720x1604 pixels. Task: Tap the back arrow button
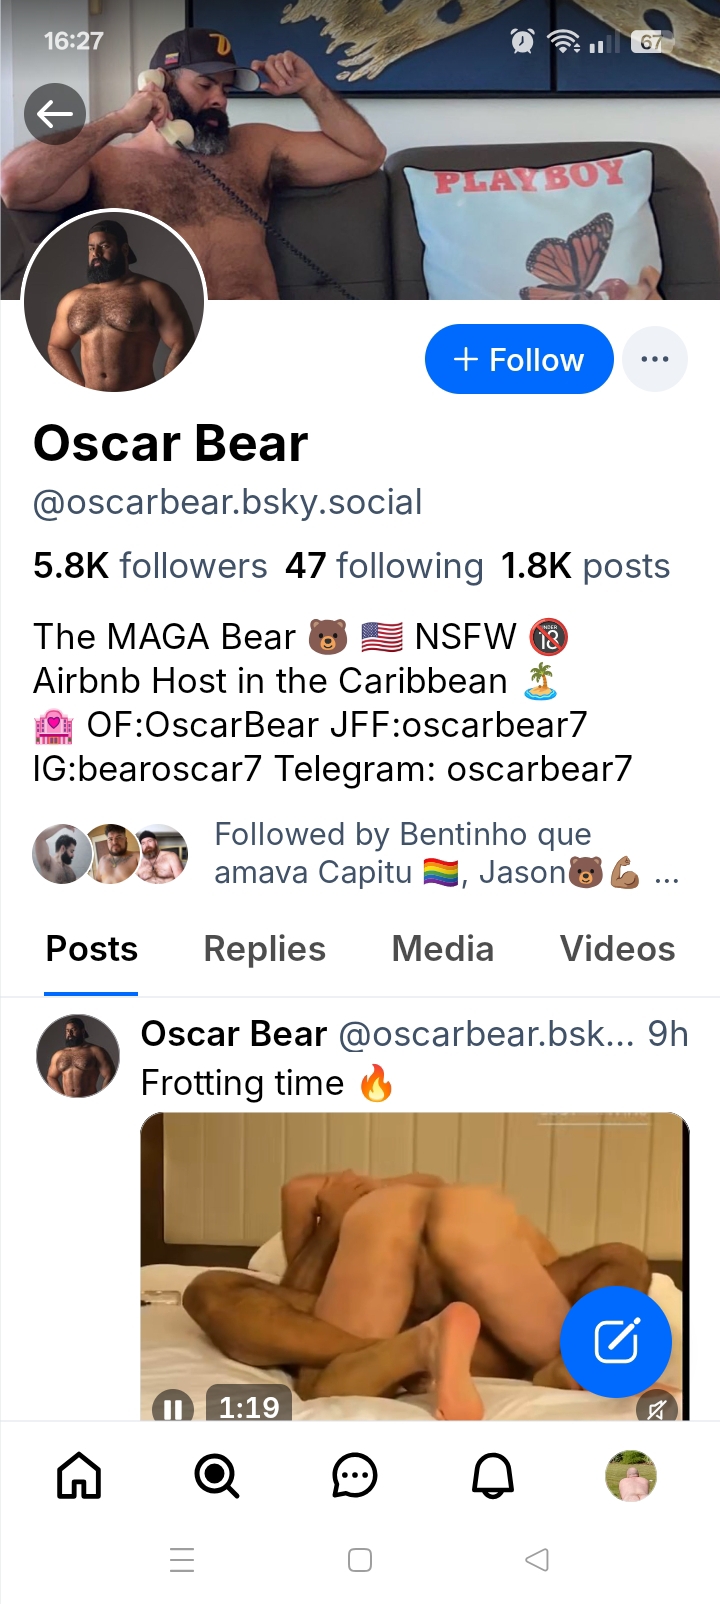[x=55, y=114]
